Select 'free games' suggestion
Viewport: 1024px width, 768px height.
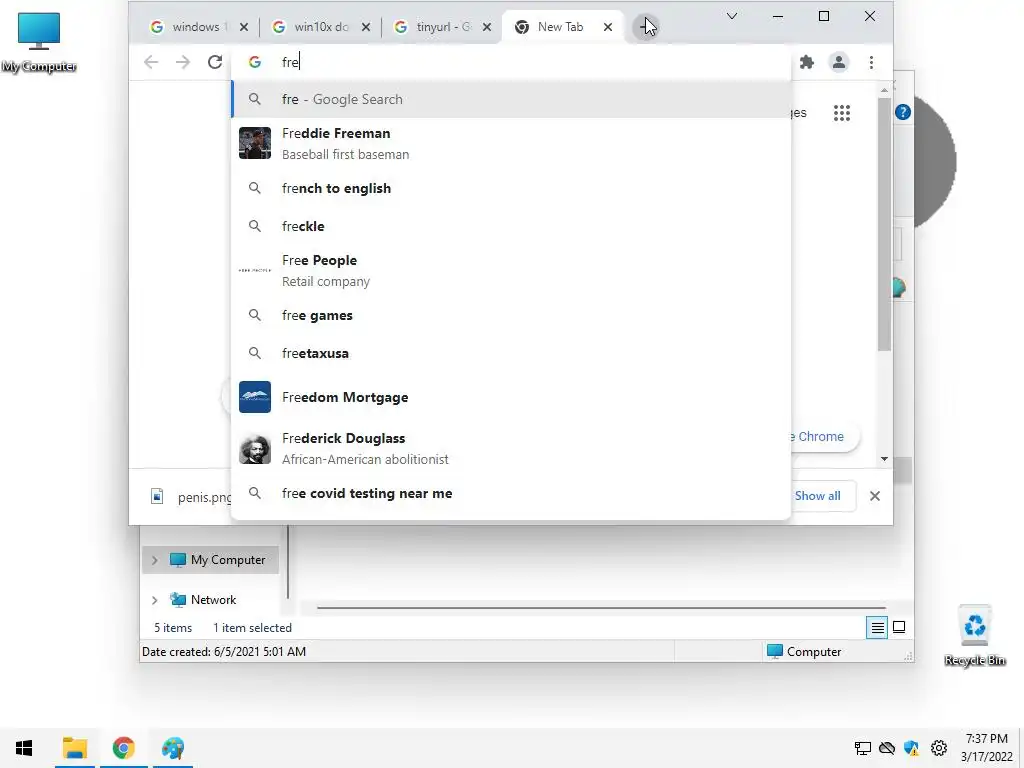coord(511,315)
